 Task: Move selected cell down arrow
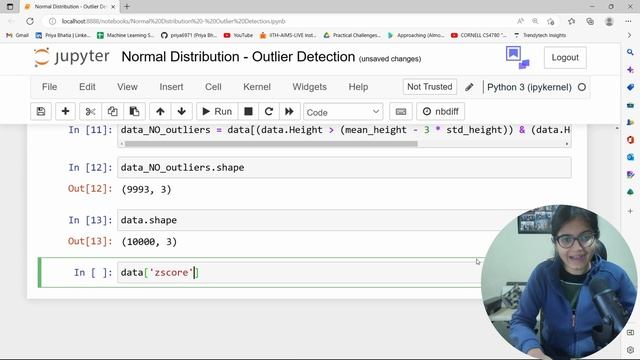point(182,111)
